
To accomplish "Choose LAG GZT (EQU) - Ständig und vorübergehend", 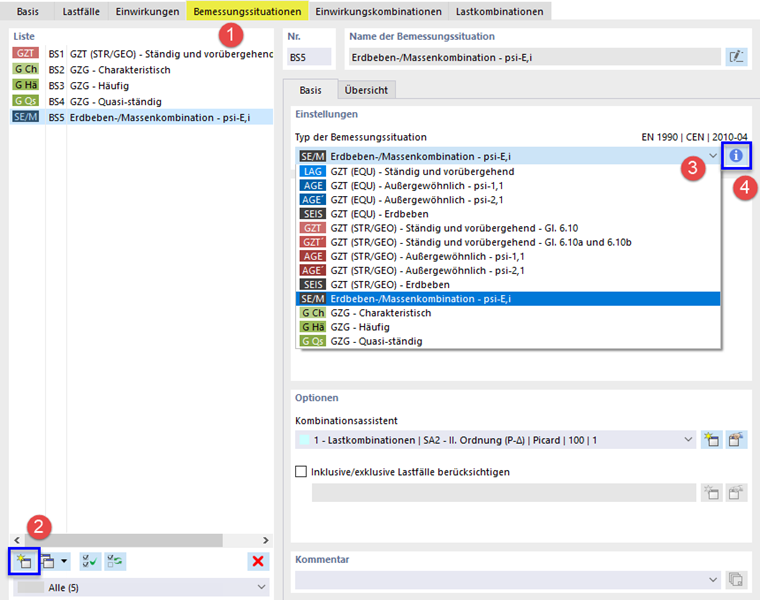I will [x=508, y=172].
